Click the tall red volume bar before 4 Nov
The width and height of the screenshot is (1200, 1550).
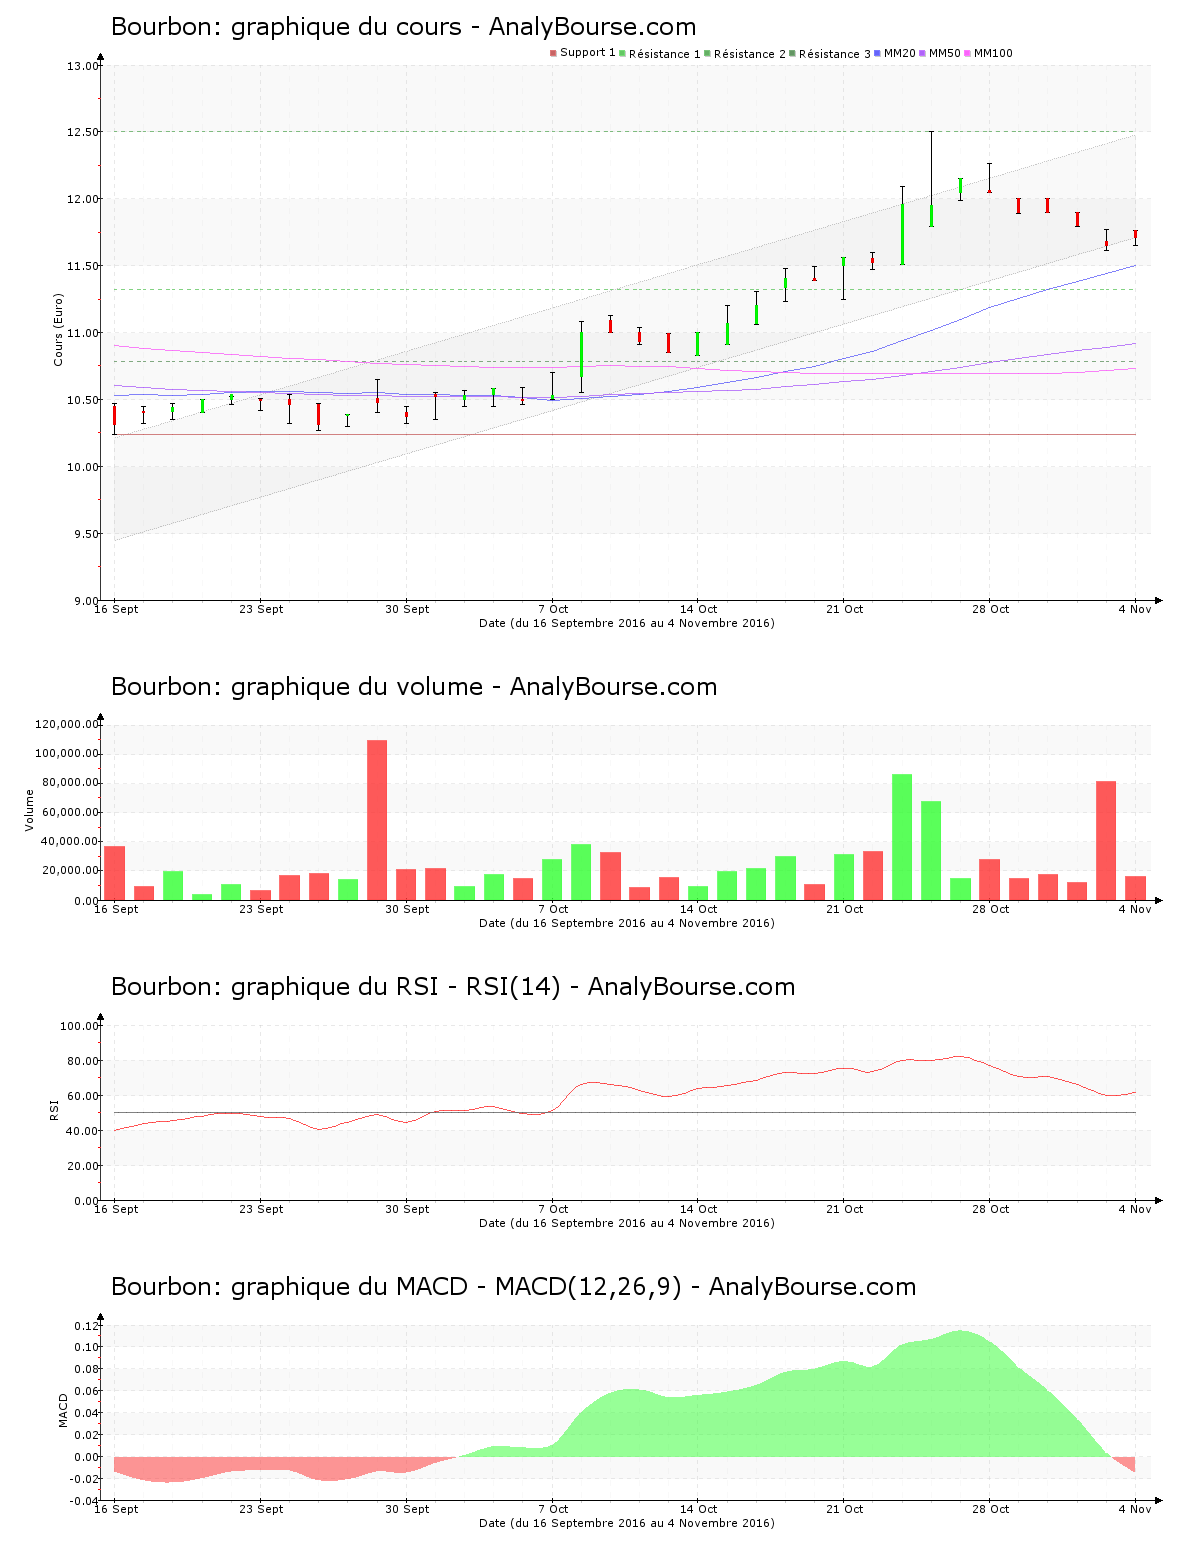coord(1106,841)
